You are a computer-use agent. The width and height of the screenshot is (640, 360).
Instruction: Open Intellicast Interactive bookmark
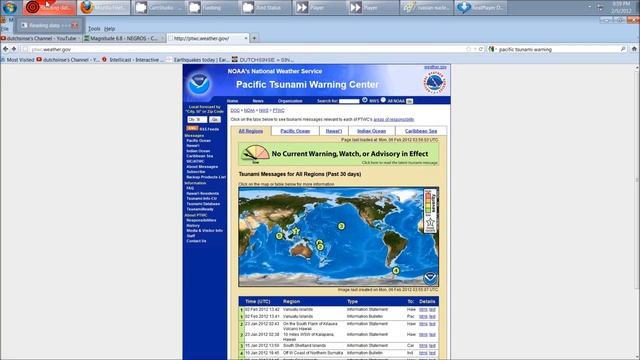click(x=133, y=60)
